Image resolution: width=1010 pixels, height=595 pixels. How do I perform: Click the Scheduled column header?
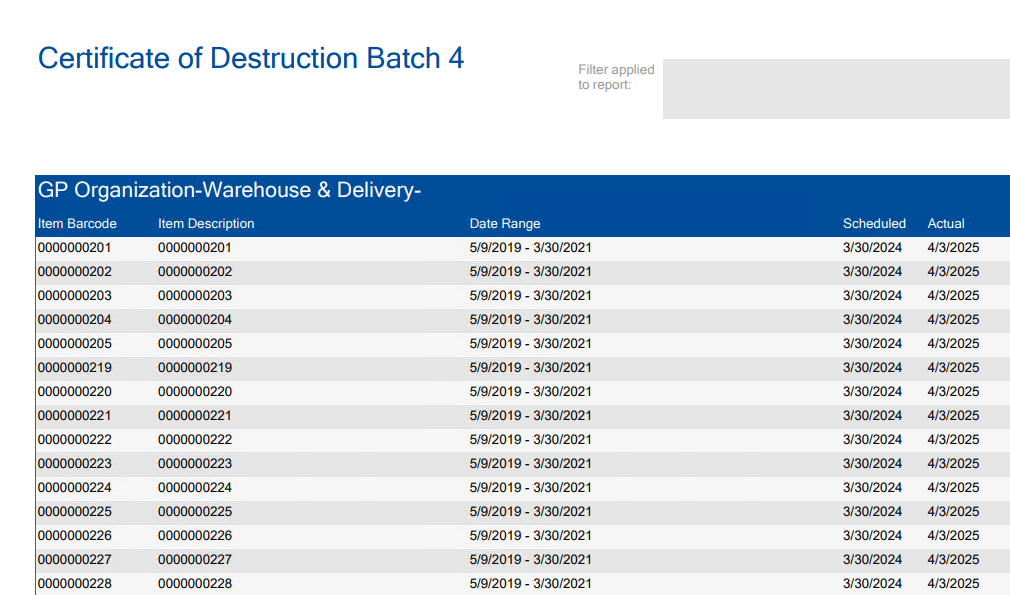tap(874, 223)
